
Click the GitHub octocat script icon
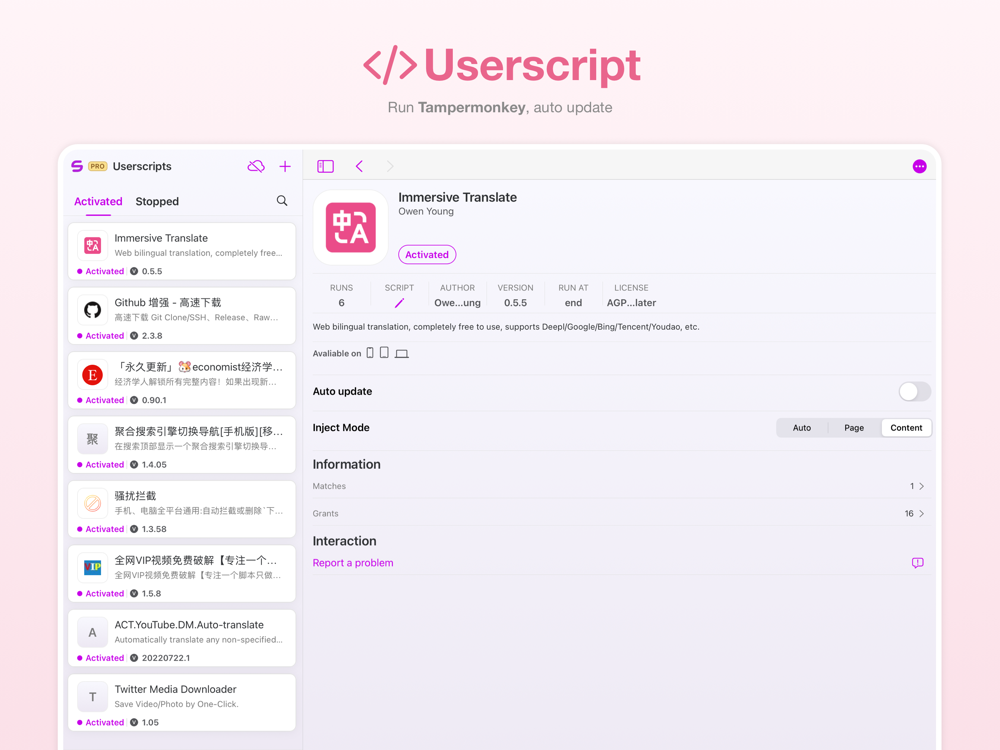[x=92, y=310]
